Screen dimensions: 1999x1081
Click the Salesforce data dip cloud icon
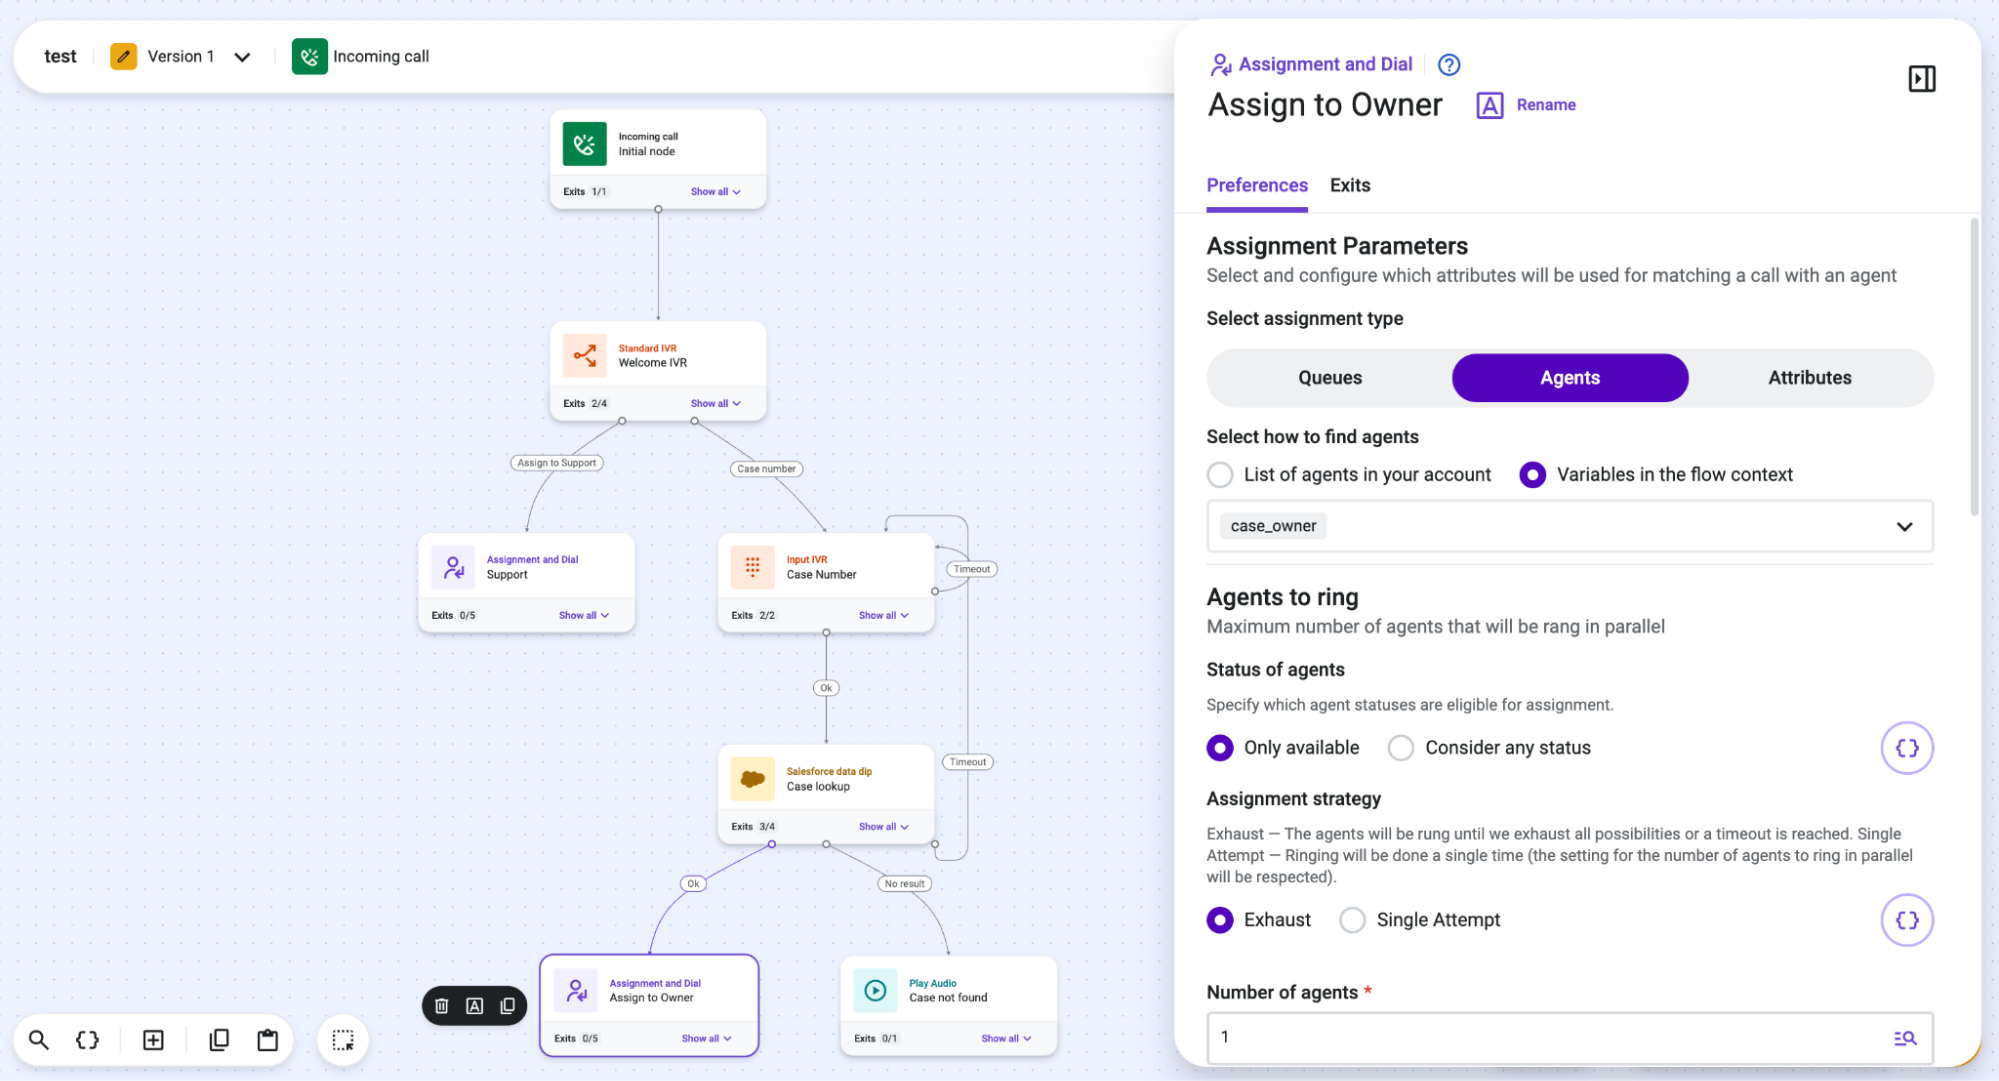pos(752,779)
